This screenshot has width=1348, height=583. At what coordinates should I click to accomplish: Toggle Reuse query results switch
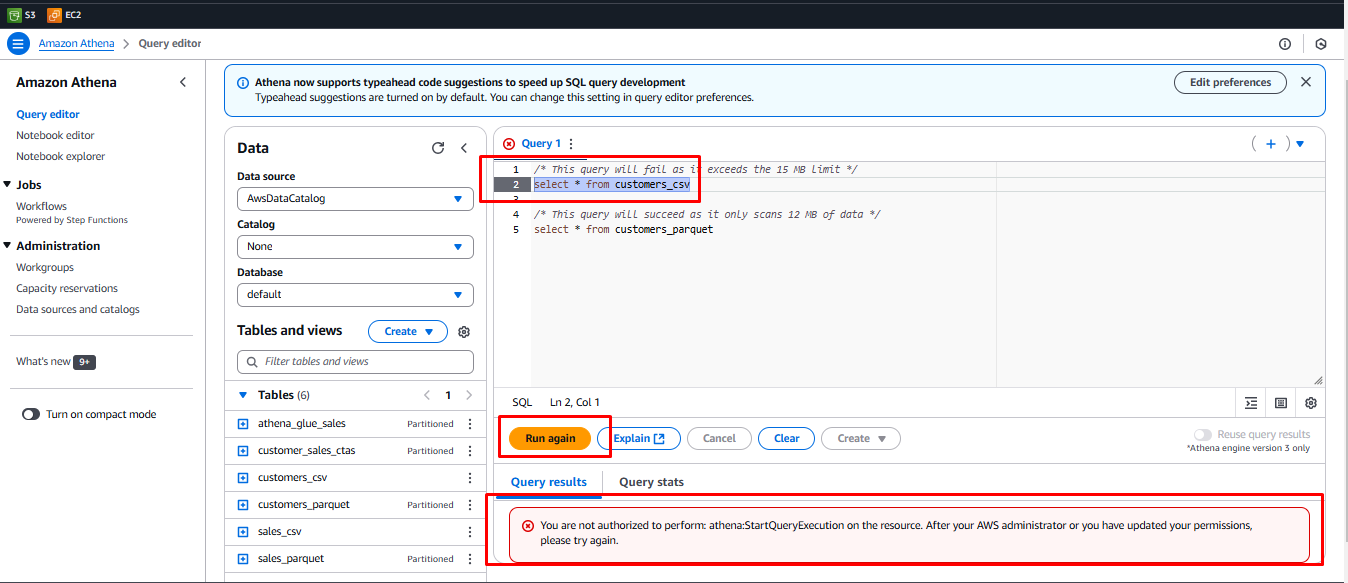pyautogui.click(x=1202, y=435)
